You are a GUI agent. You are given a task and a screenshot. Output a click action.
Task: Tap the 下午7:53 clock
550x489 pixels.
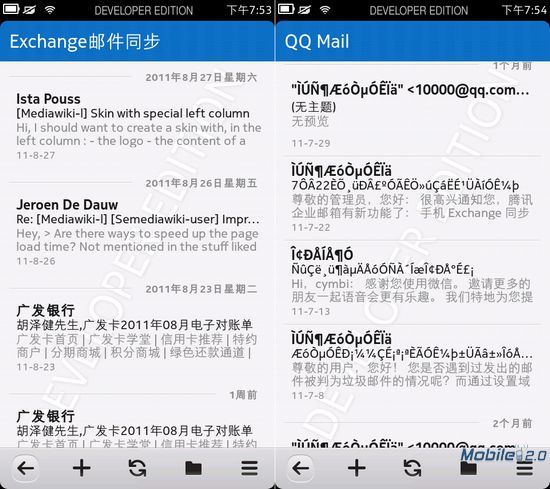click(249, 10)
